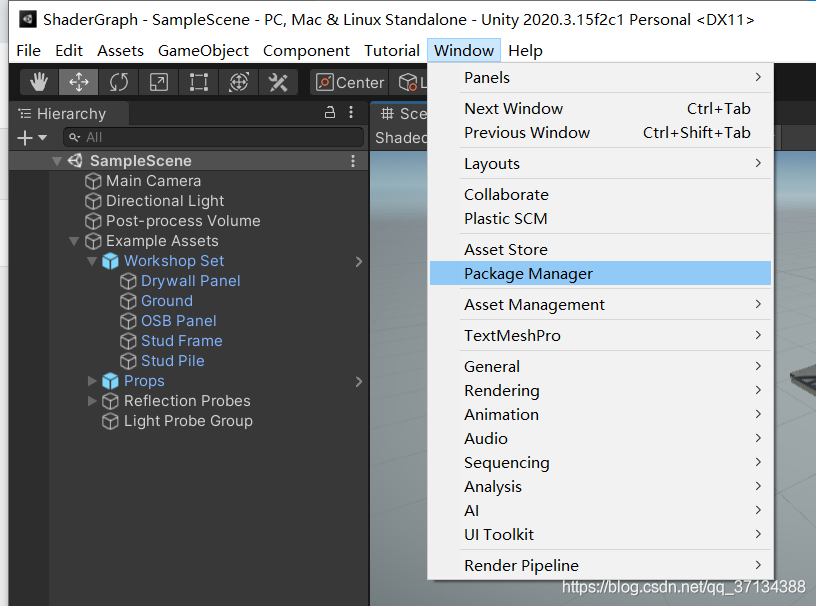Open the UI Toolkit submenu
Screen dimensions: 816x606
coord(601,534)
